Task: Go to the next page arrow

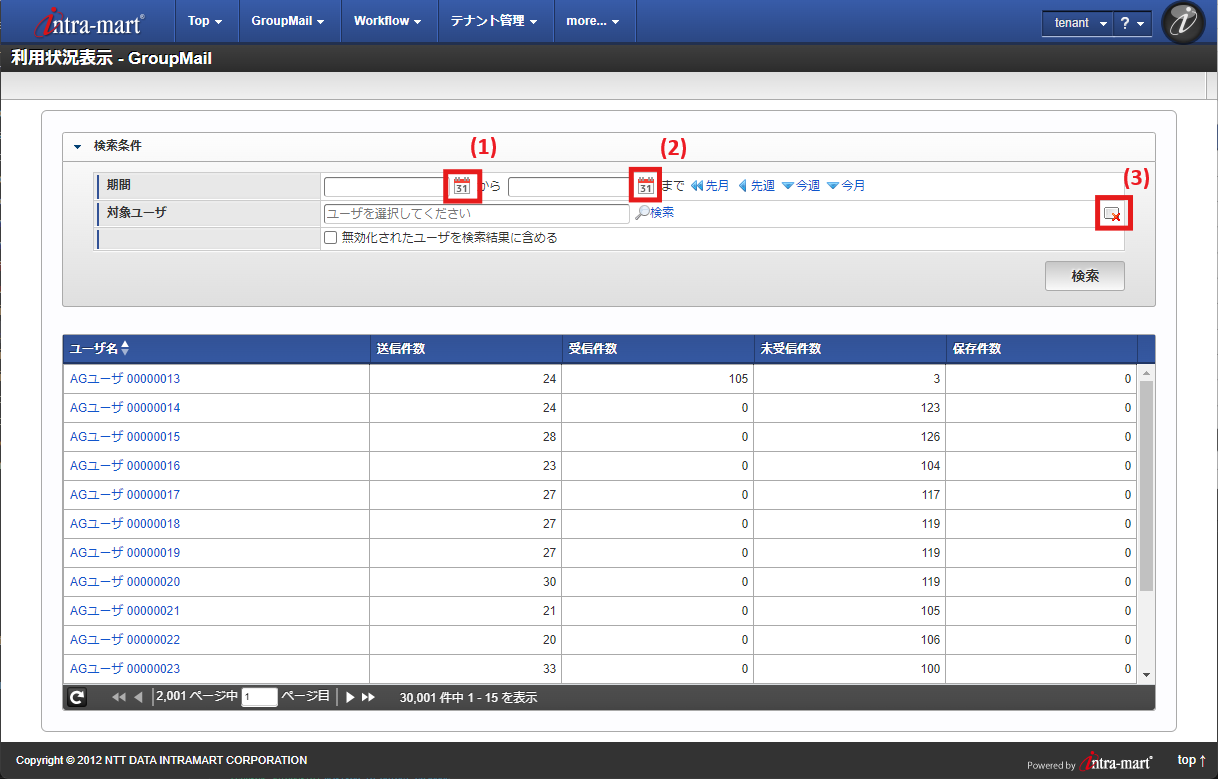Action: point(350,697)
